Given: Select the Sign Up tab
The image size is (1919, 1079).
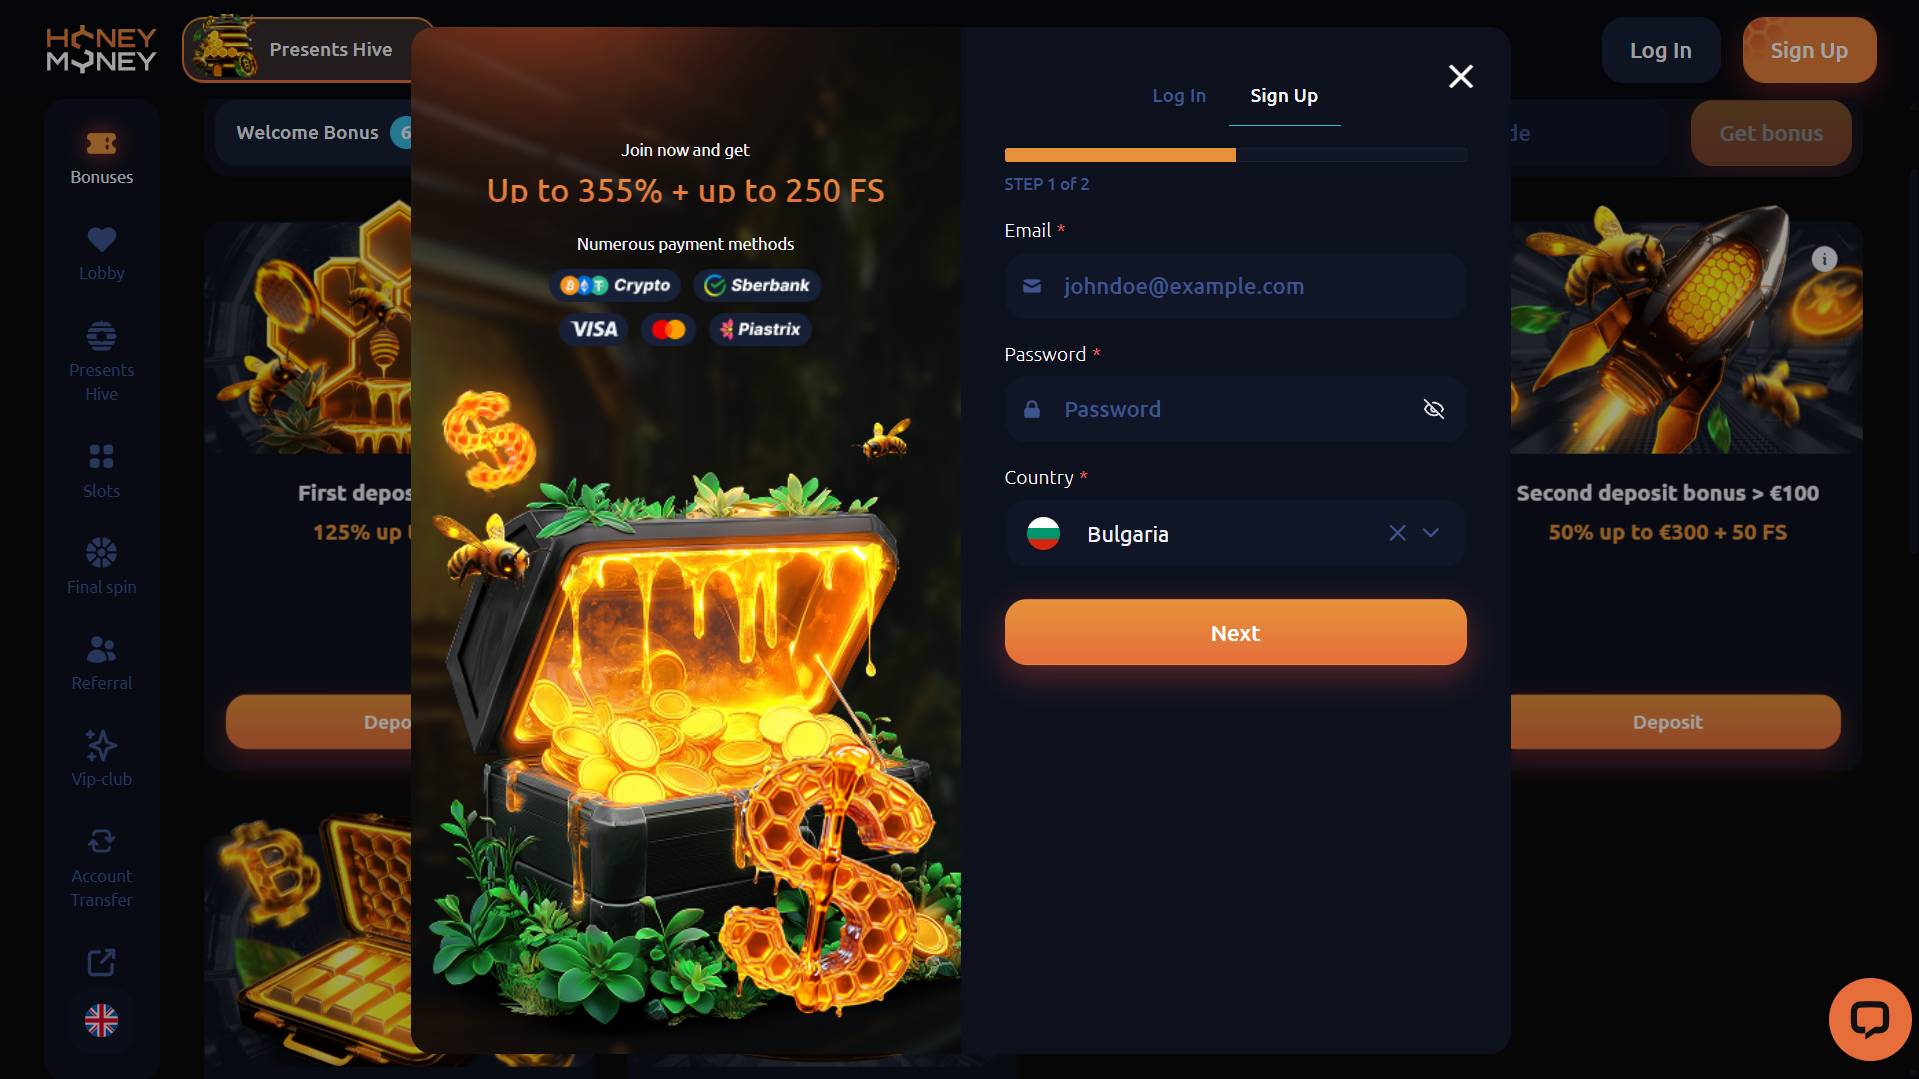Looking at the screenshot, I should (1284, 96).
